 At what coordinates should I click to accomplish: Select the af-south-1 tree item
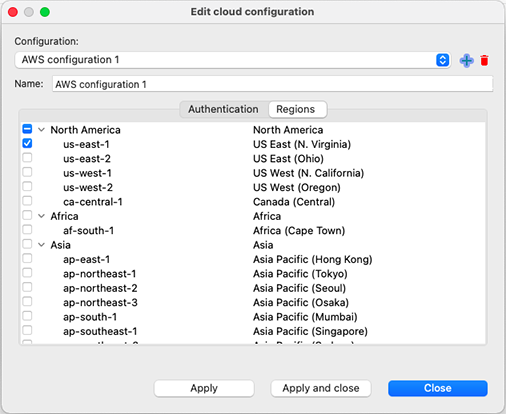pyautogui.click(x=89, y=230)
